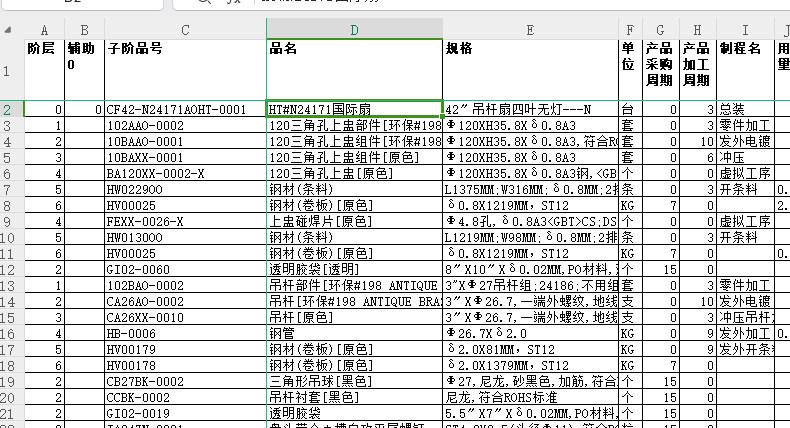Click cell 发外加工 in row 16
Screen dimensions: 790x428
[745, 333]
